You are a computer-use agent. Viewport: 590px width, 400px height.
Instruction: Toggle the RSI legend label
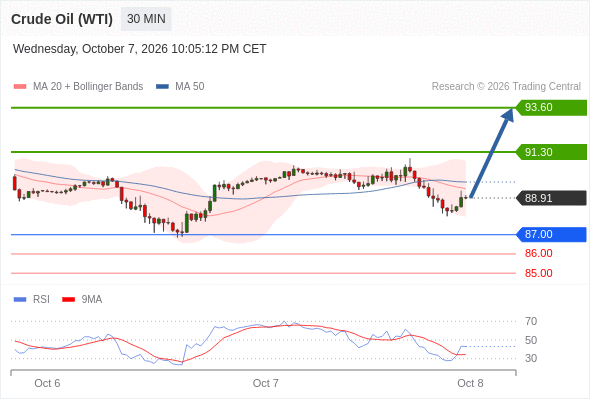(41, 300)
